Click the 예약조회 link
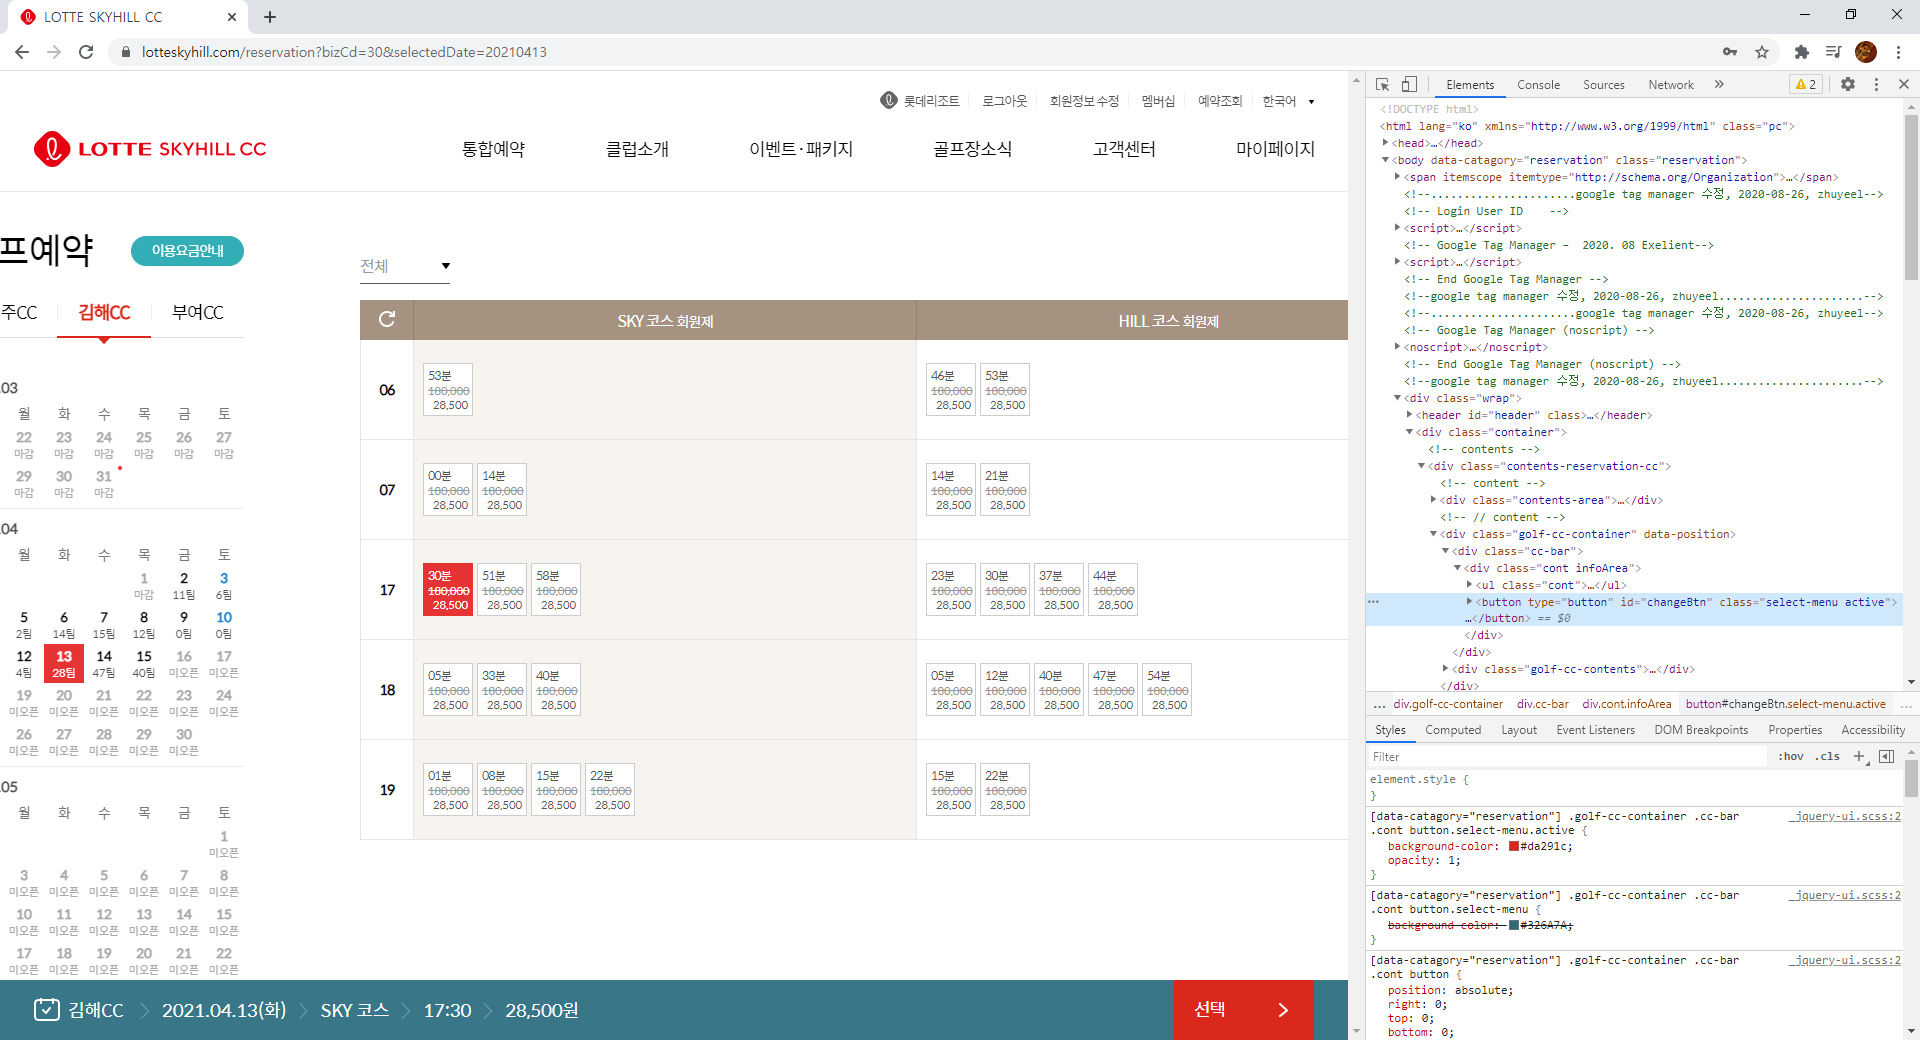Screen dimensions: 1920x1040 tap(1219, 101)
